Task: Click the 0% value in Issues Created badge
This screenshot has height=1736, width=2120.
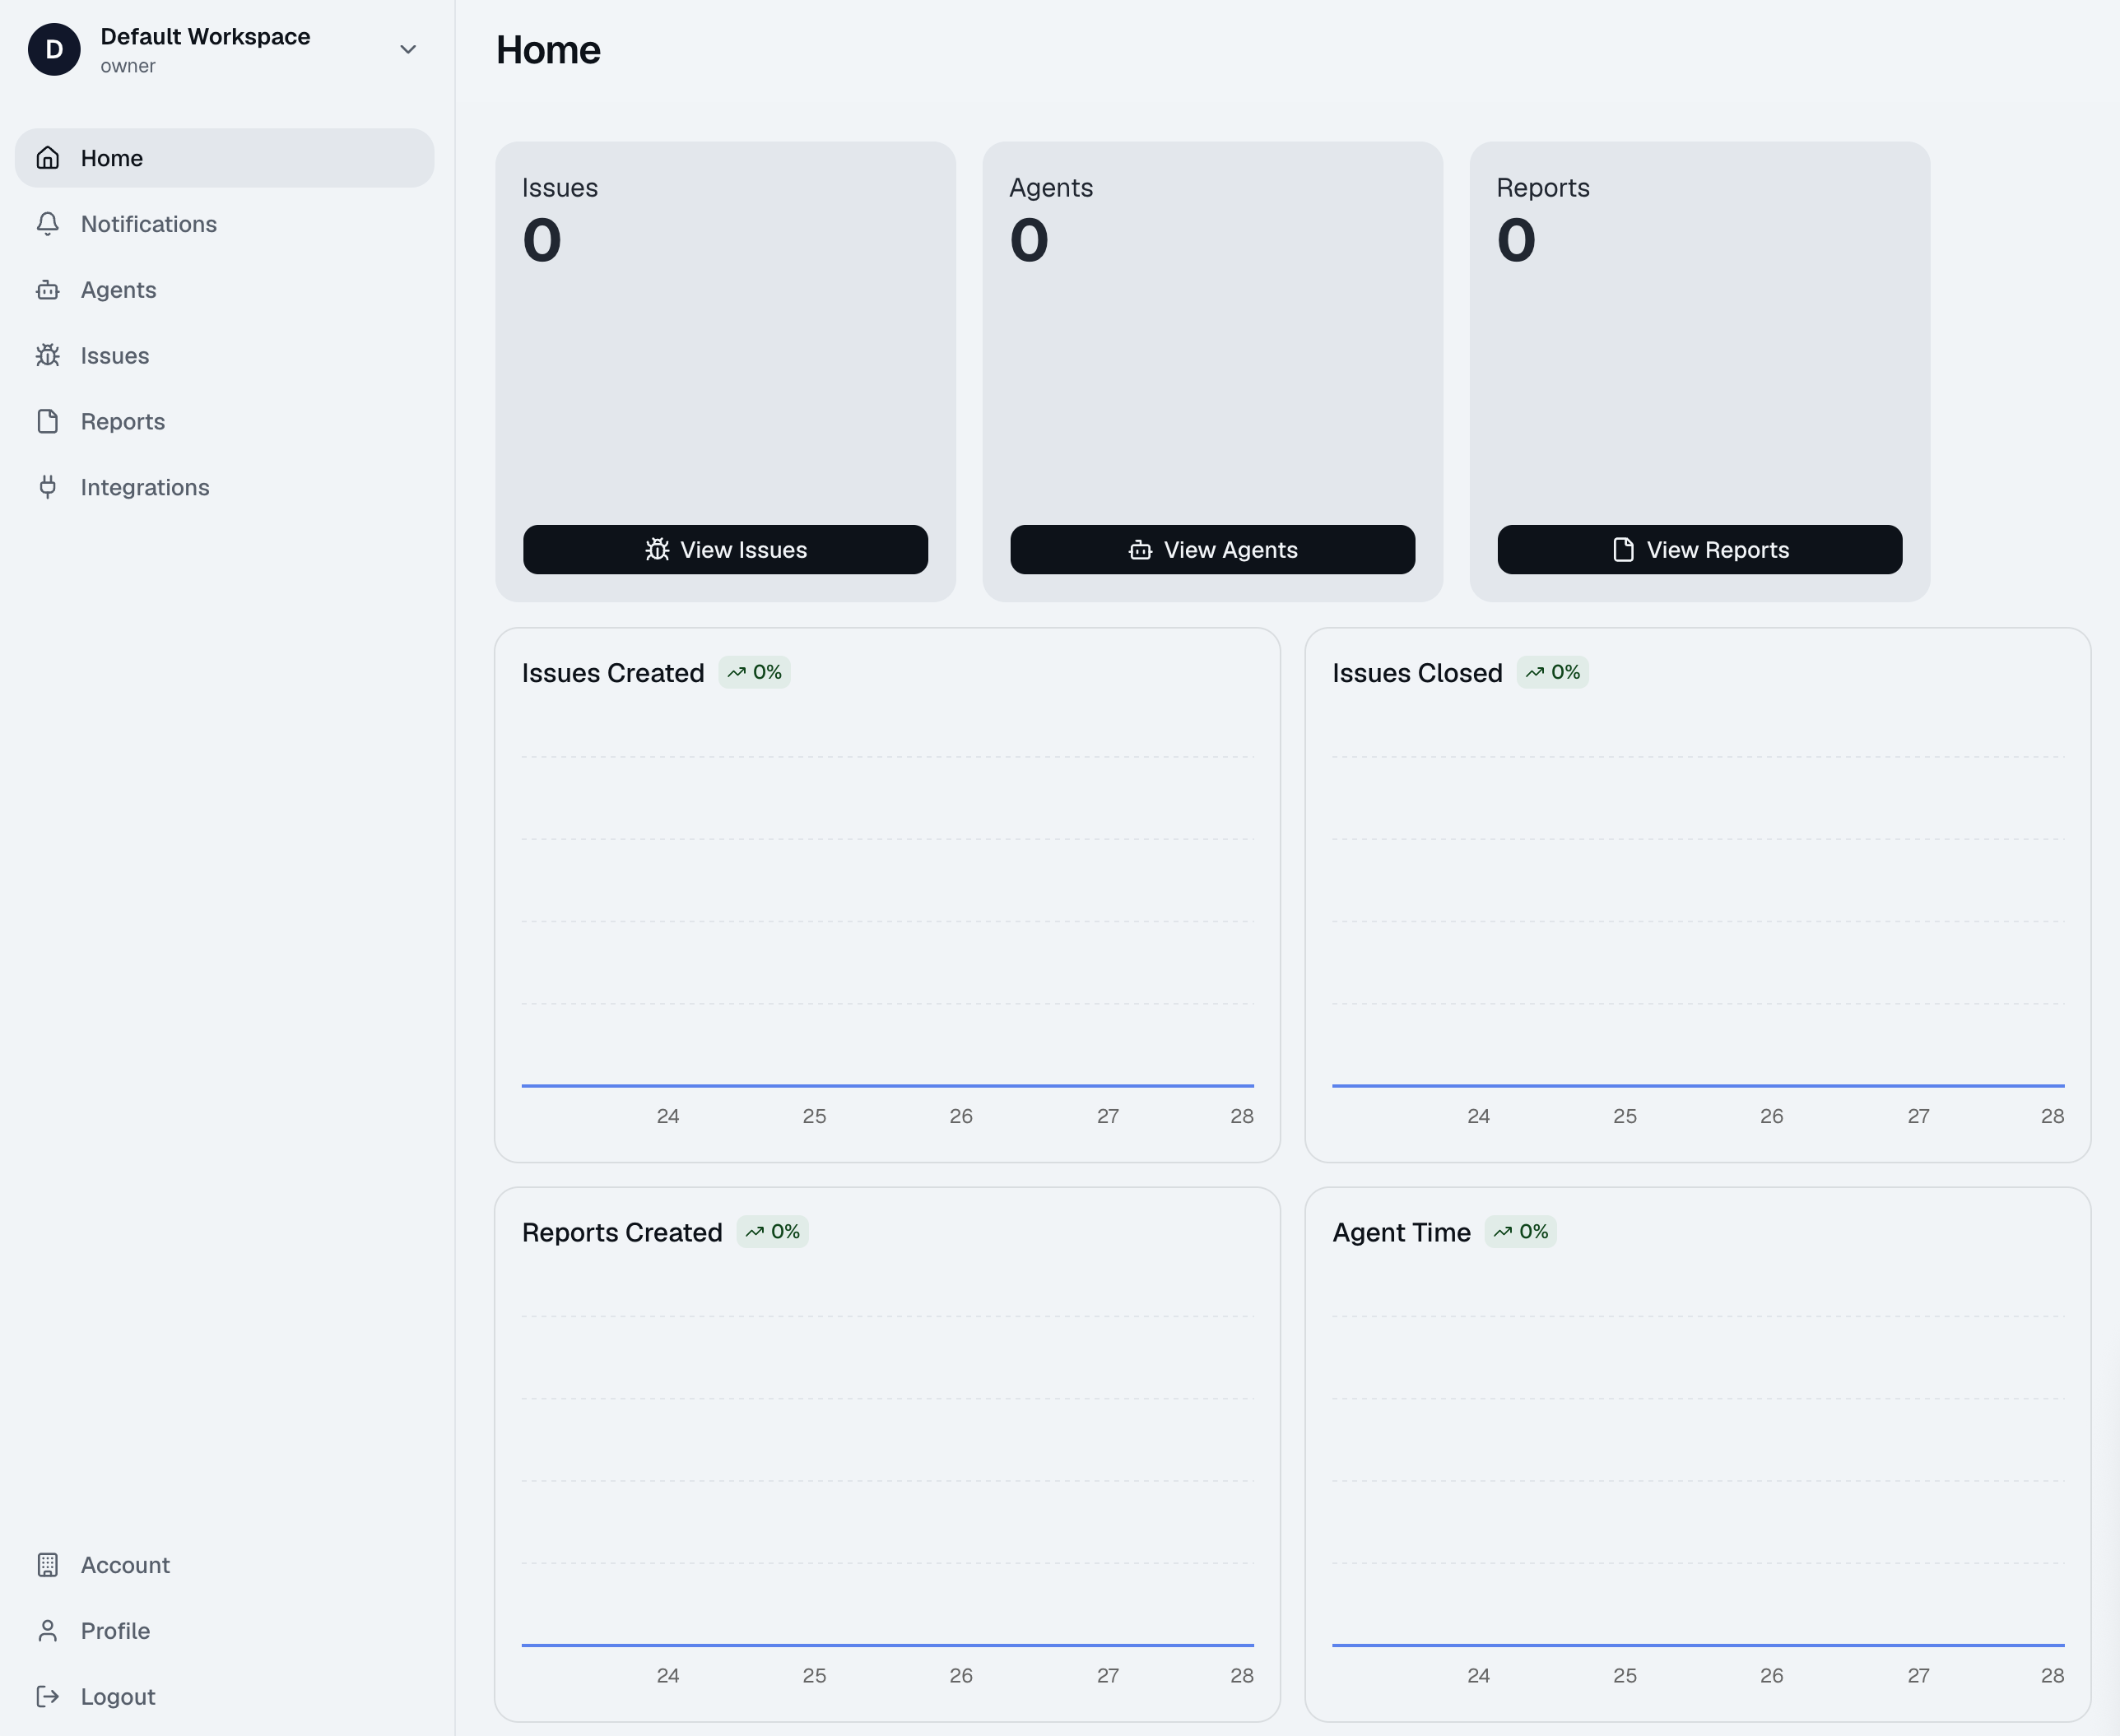Action: 767,673
